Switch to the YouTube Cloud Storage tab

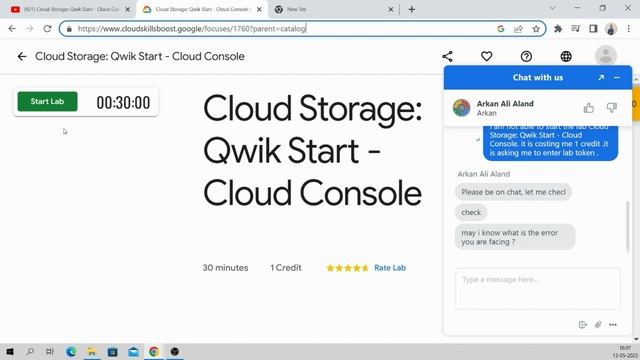[x=71, y=9]
